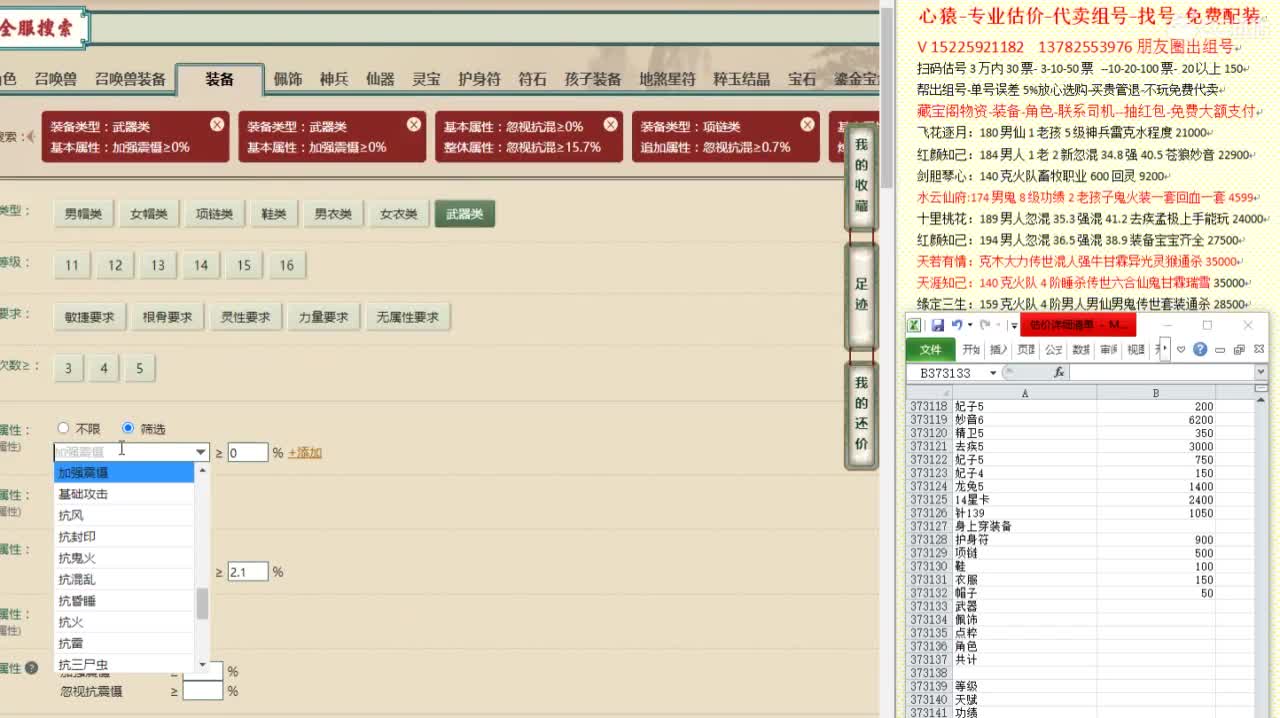Switch to the 数据 ribbon tab in Excel
The image size is (1280, 718).
click(x=1080, y=349)
